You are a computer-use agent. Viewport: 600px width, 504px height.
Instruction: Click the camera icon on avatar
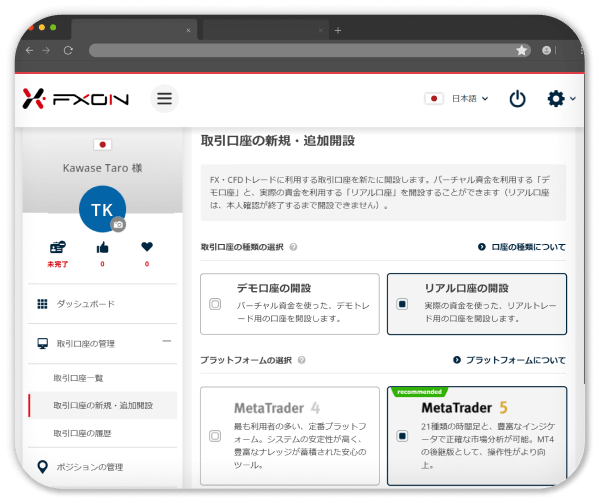coord(118,225)
